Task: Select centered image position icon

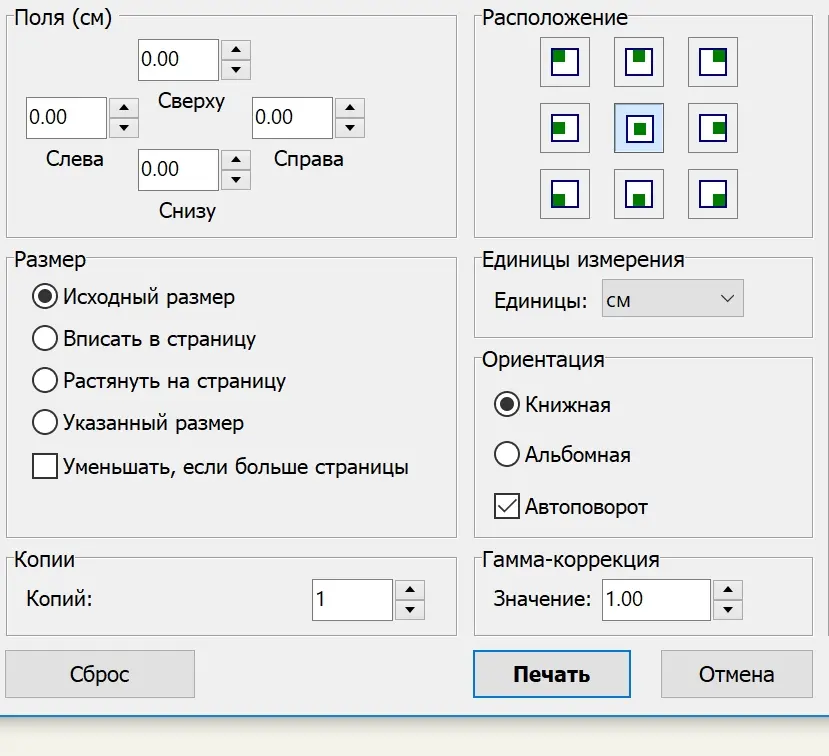Action: tap(639, 128)
